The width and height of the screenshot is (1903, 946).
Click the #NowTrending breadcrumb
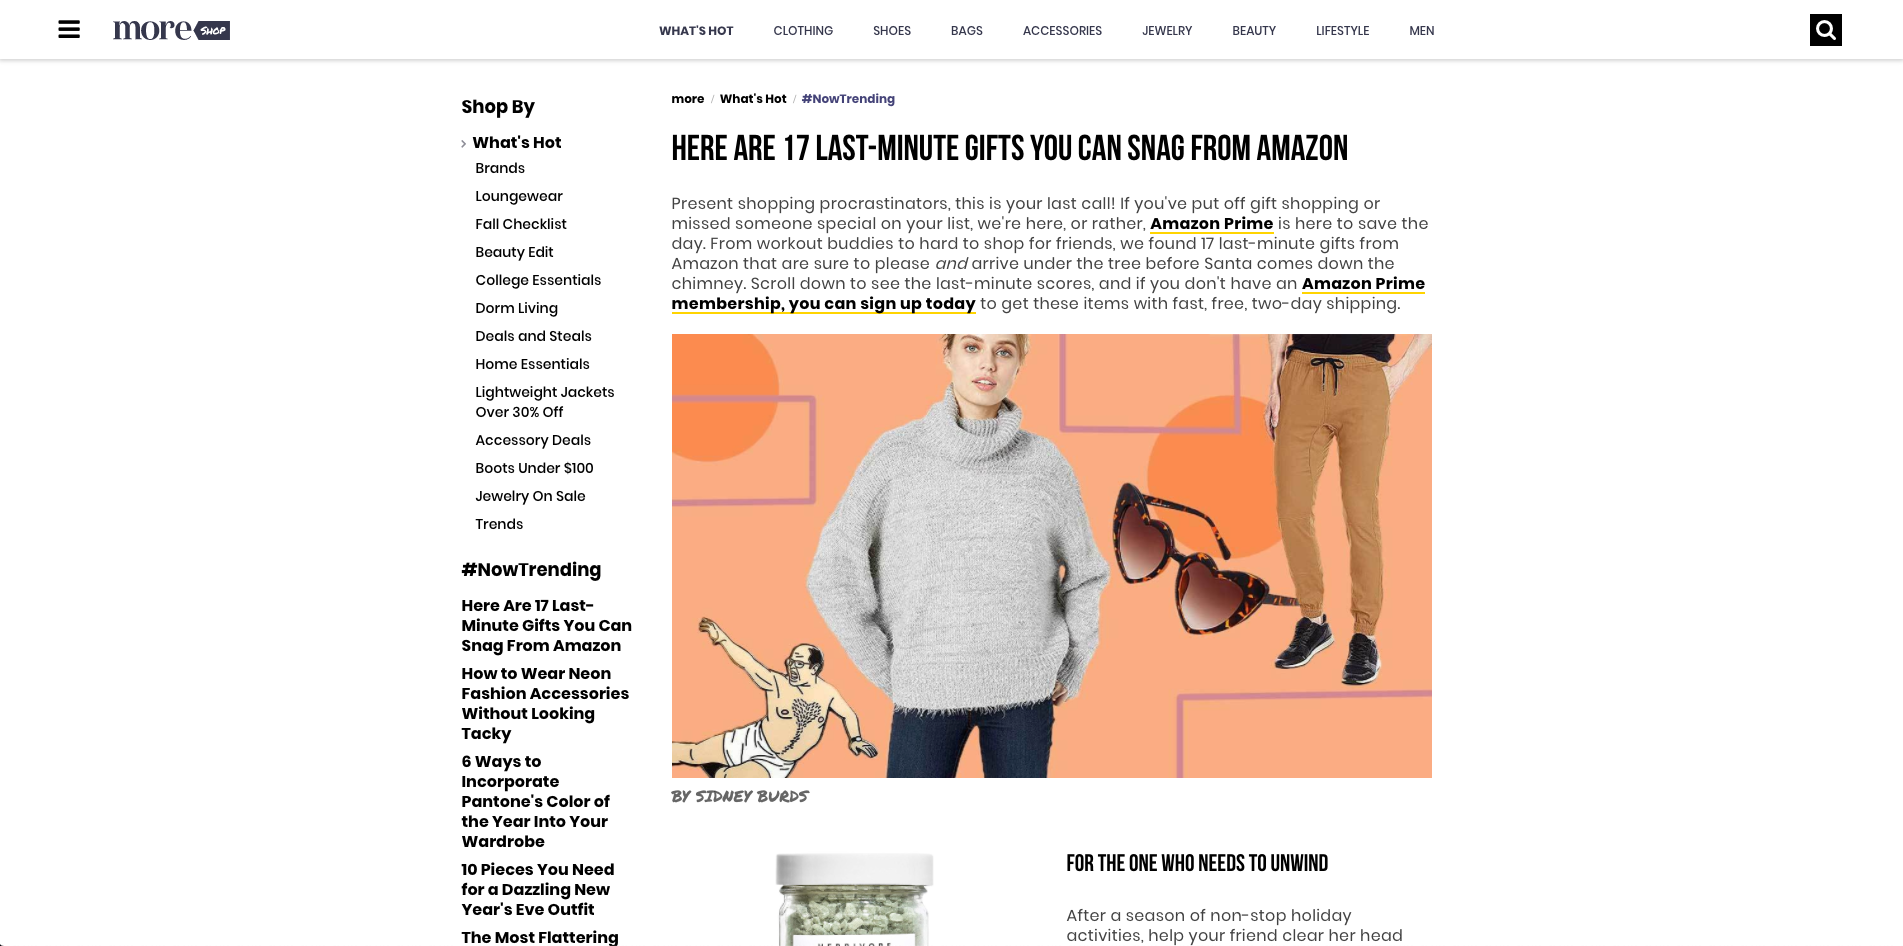point(848,99)
